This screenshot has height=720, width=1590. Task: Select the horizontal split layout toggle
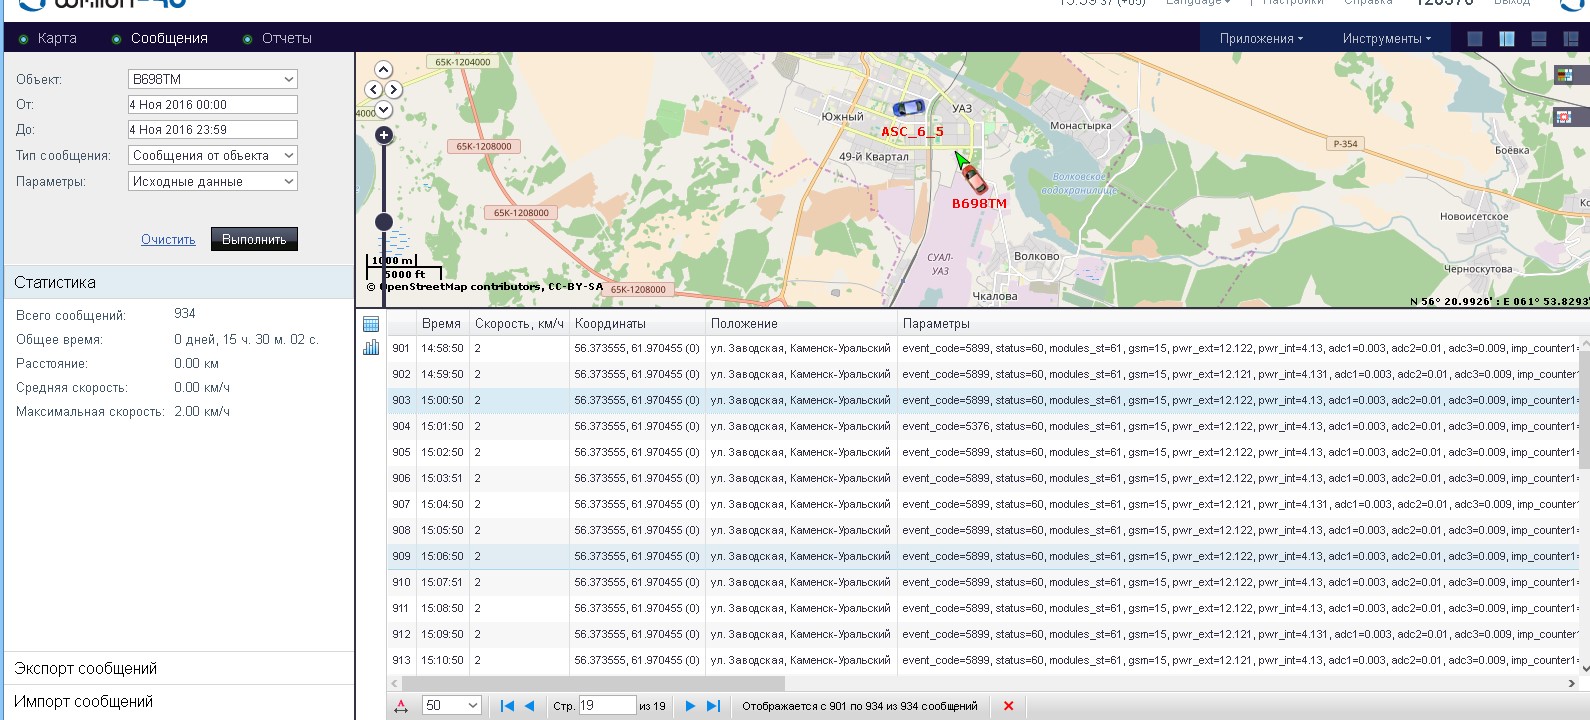[x=1539, y=39]
